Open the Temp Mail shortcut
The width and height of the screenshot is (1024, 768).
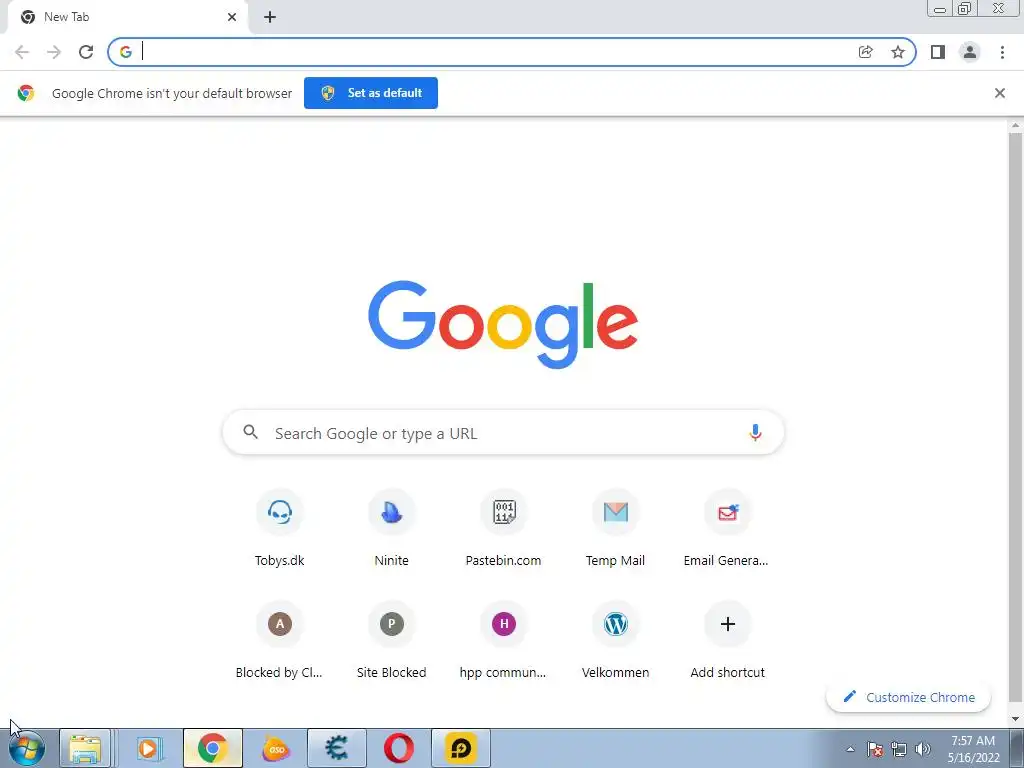[615, 528]
